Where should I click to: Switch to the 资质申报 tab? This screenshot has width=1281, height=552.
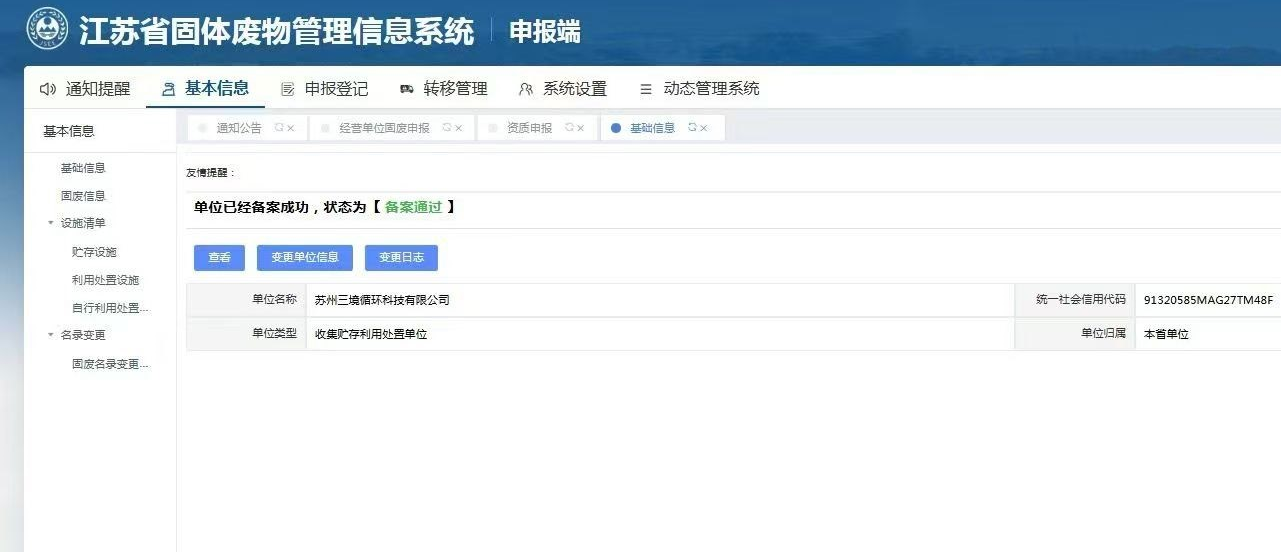pos(529,128)
